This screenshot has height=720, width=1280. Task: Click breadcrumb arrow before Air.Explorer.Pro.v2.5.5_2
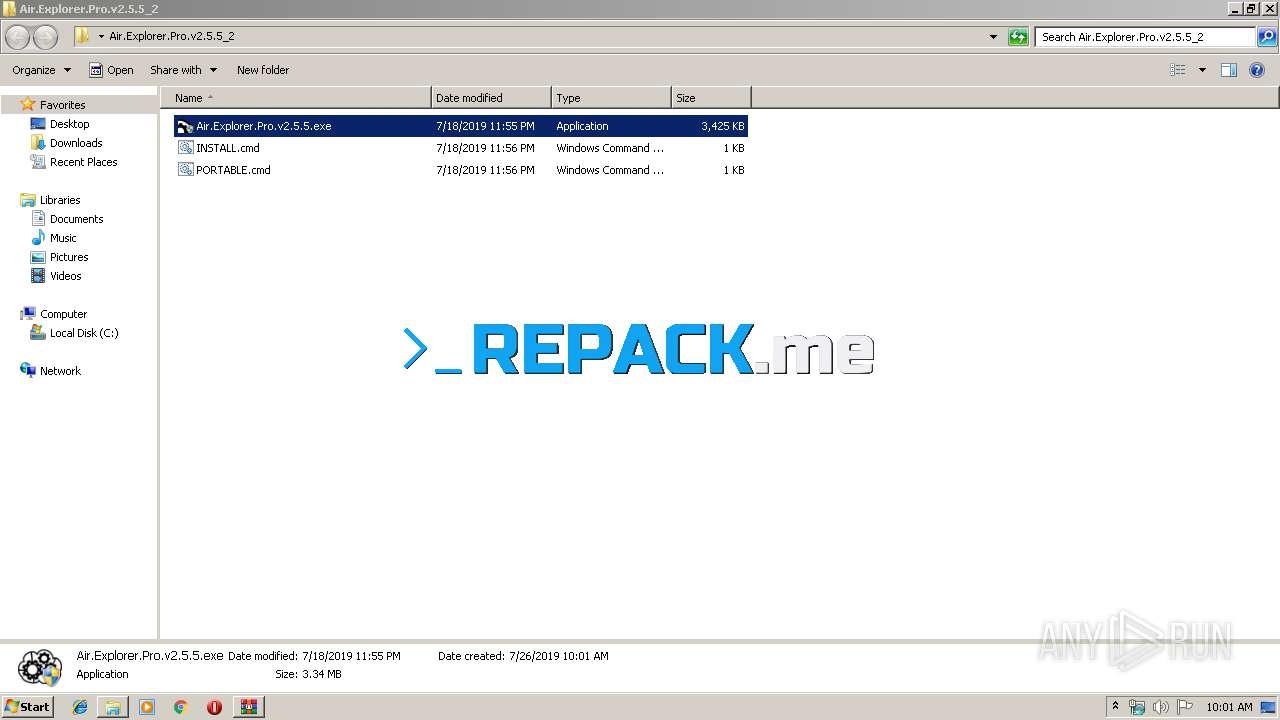point(101,37)
